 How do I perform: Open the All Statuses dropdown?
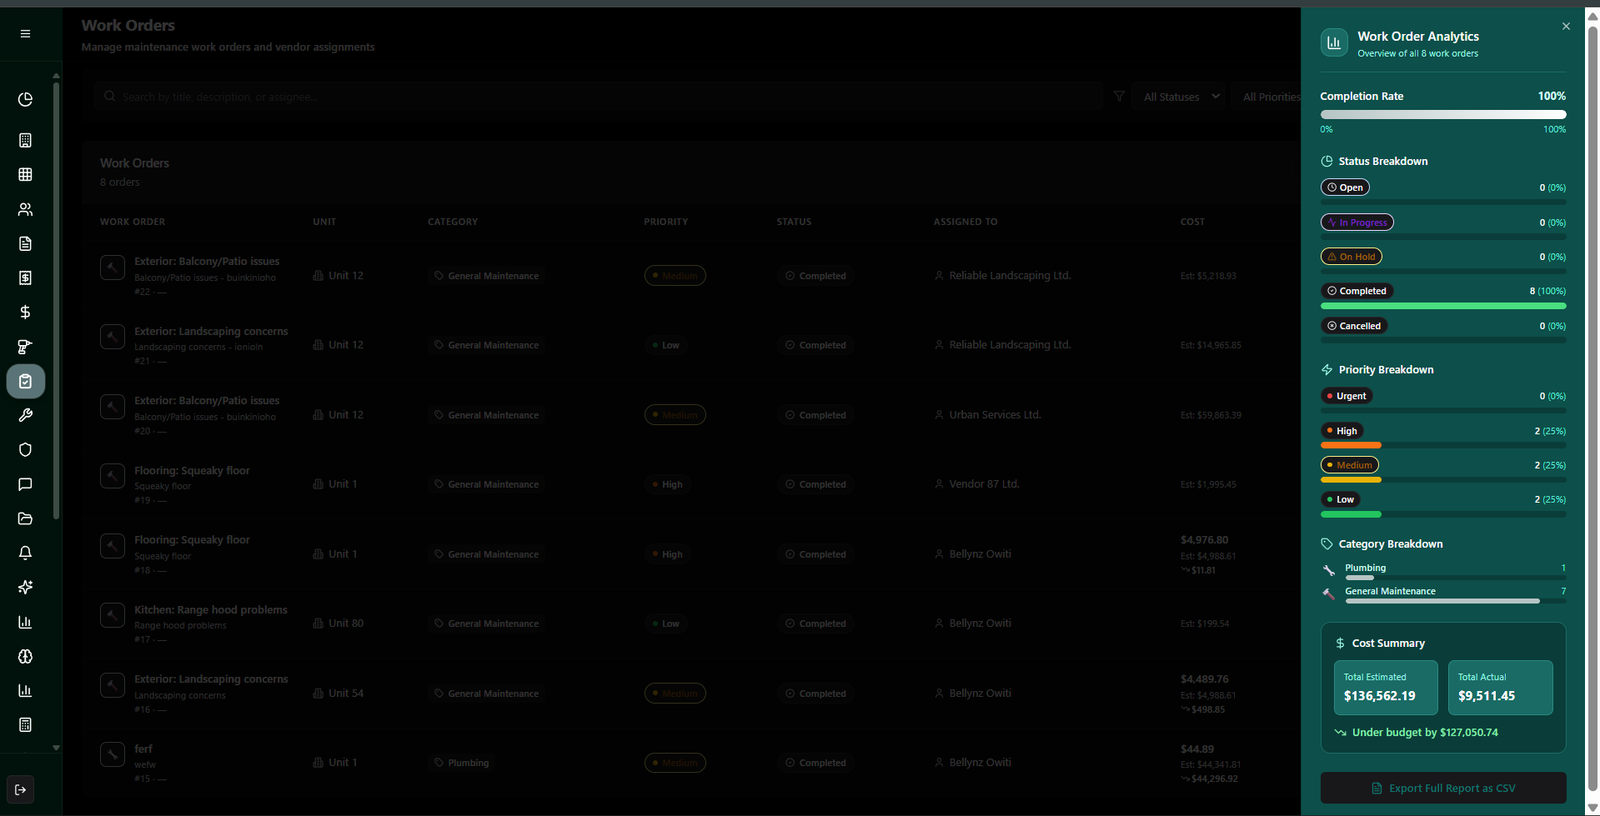pyautogui.click(x=1181, y=97)
